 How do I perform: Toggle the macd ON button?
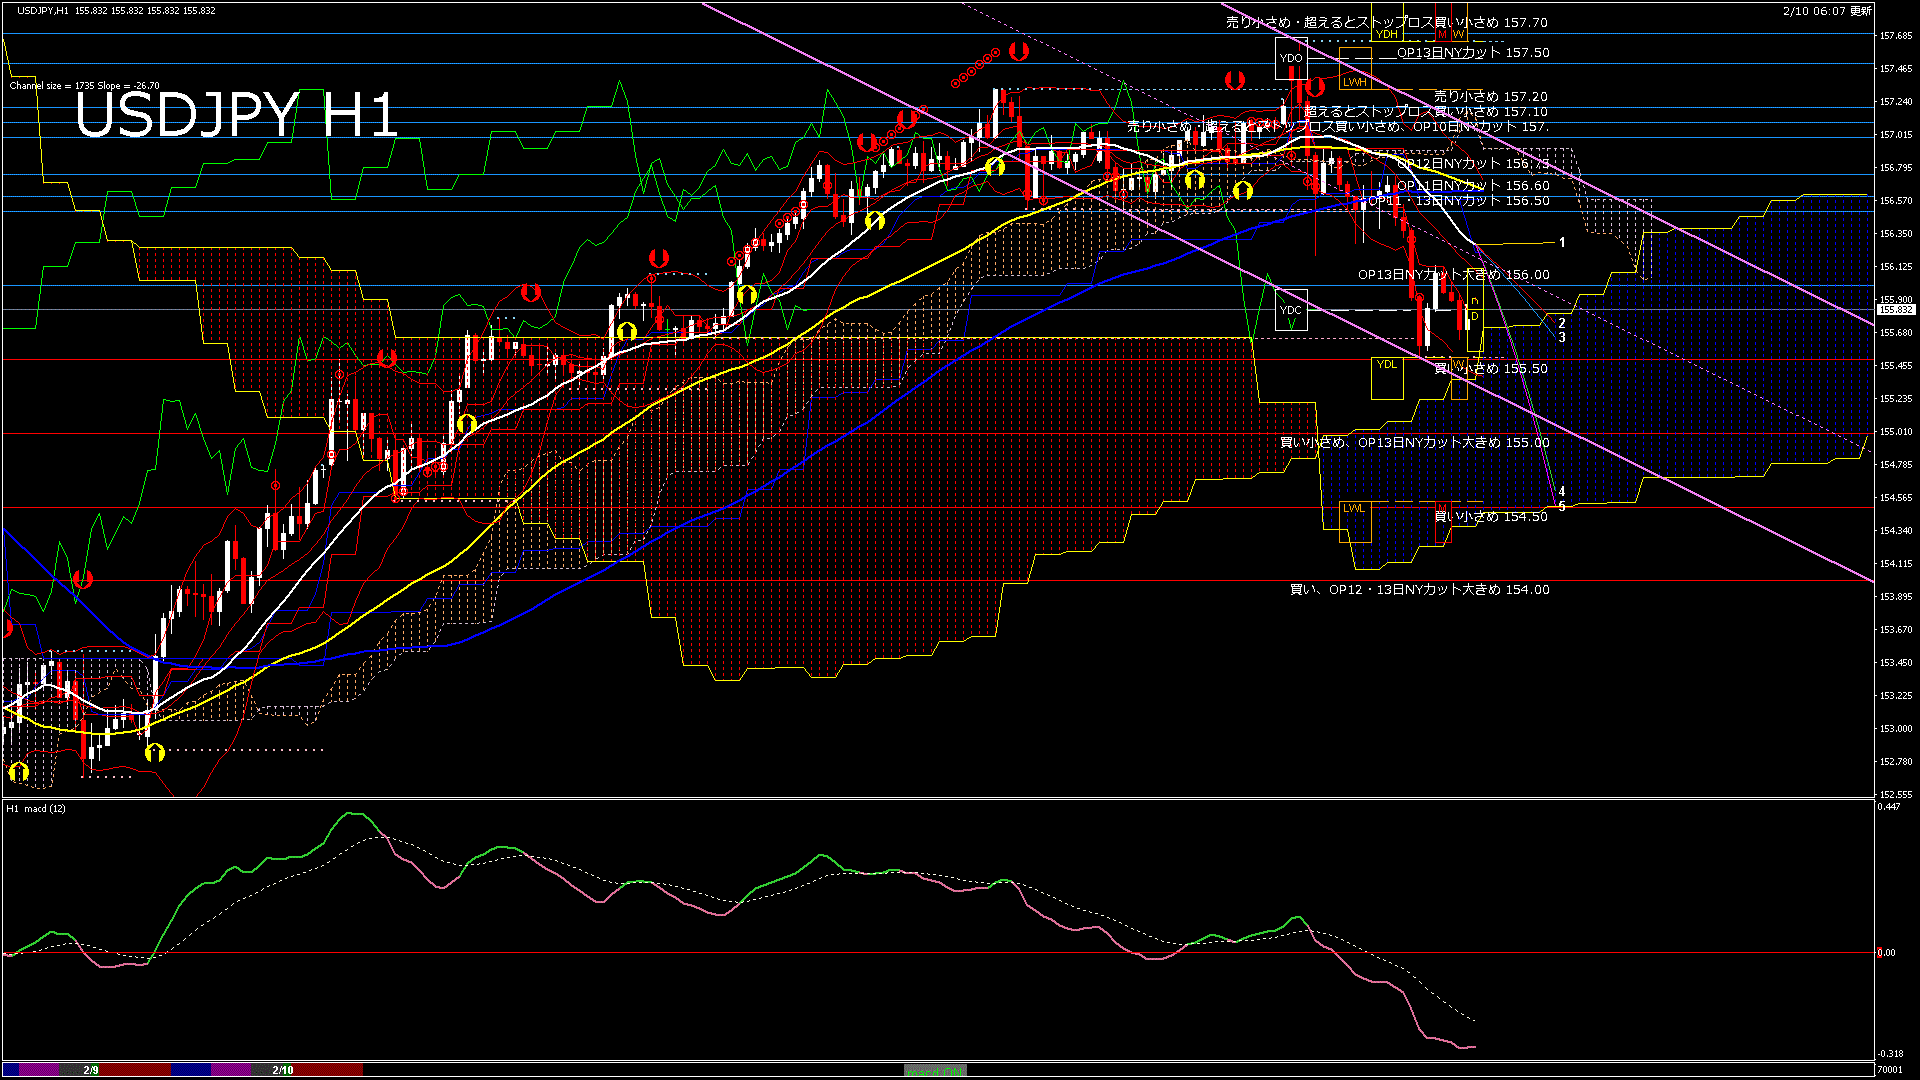tap(935, 1070)
